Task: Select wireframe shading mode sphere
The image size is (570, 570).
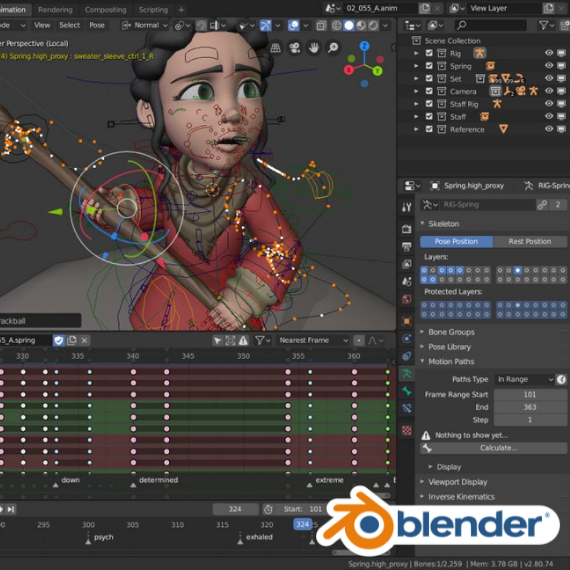Action: click(x=337, y=25)
